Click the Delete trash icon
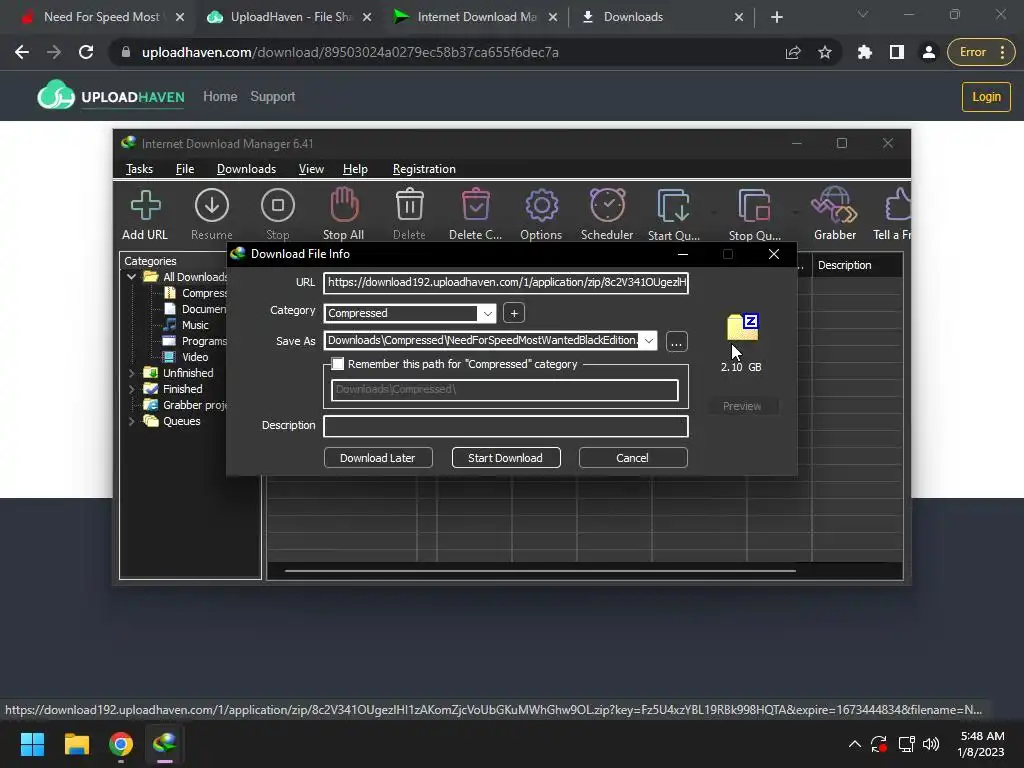The height and width of the screenshot is (768, 1024). (x=409, y=205)
